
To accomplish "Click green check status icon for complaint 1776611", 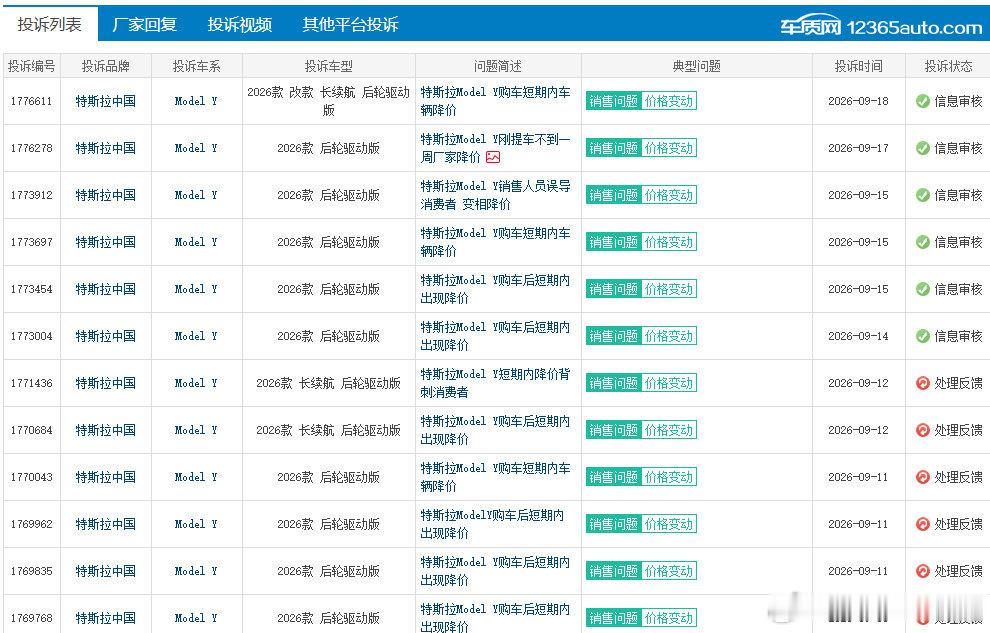I will click(922, 101).
